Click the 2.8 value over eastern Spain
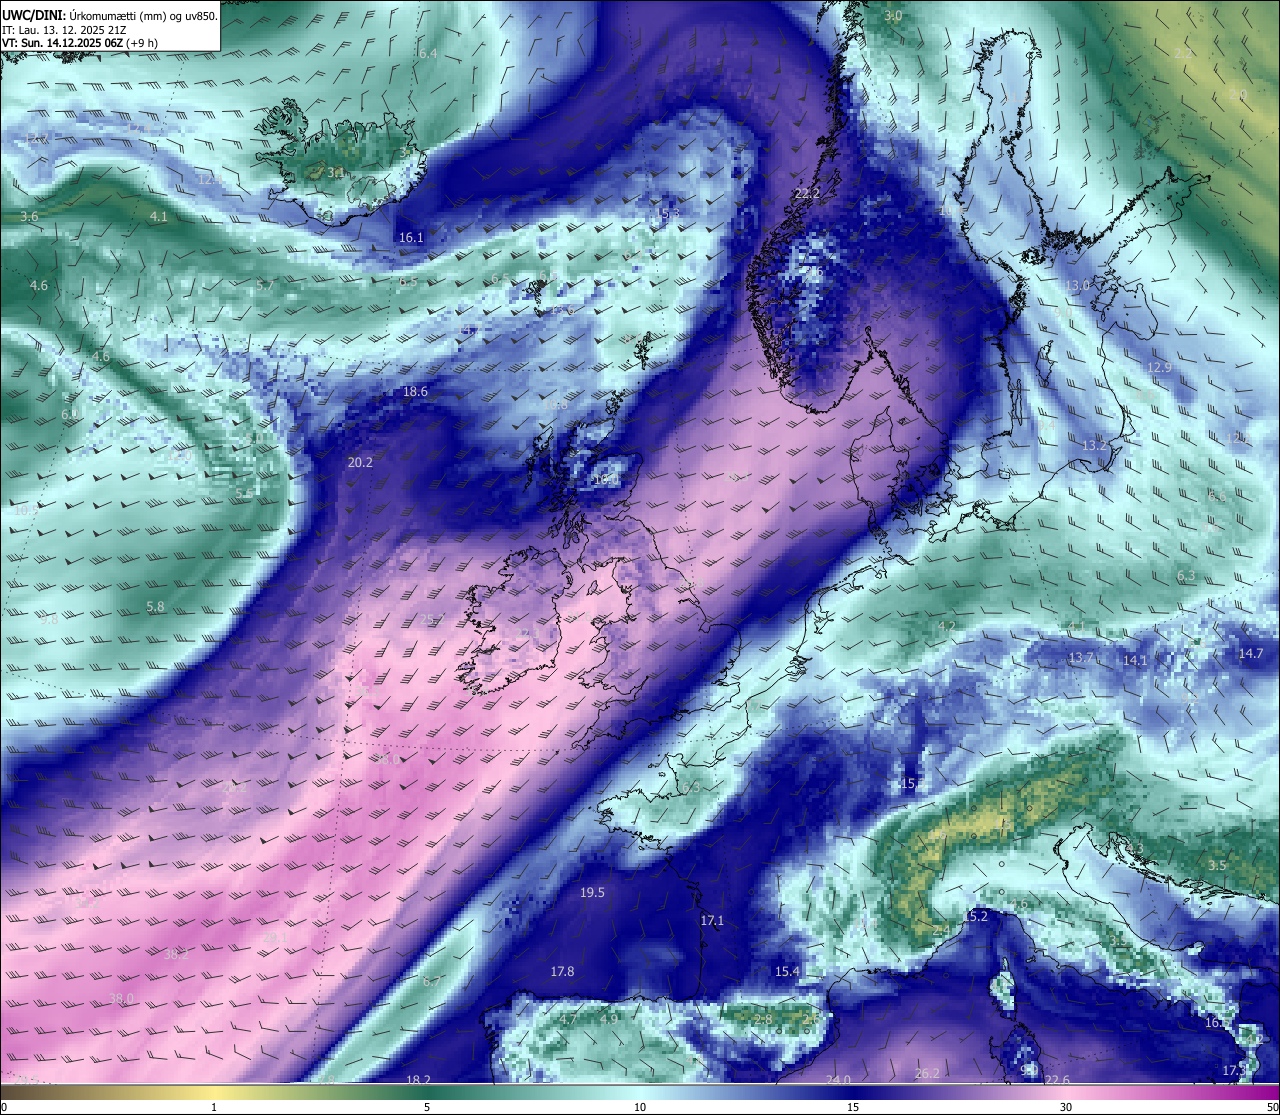 click(763, 1020)
